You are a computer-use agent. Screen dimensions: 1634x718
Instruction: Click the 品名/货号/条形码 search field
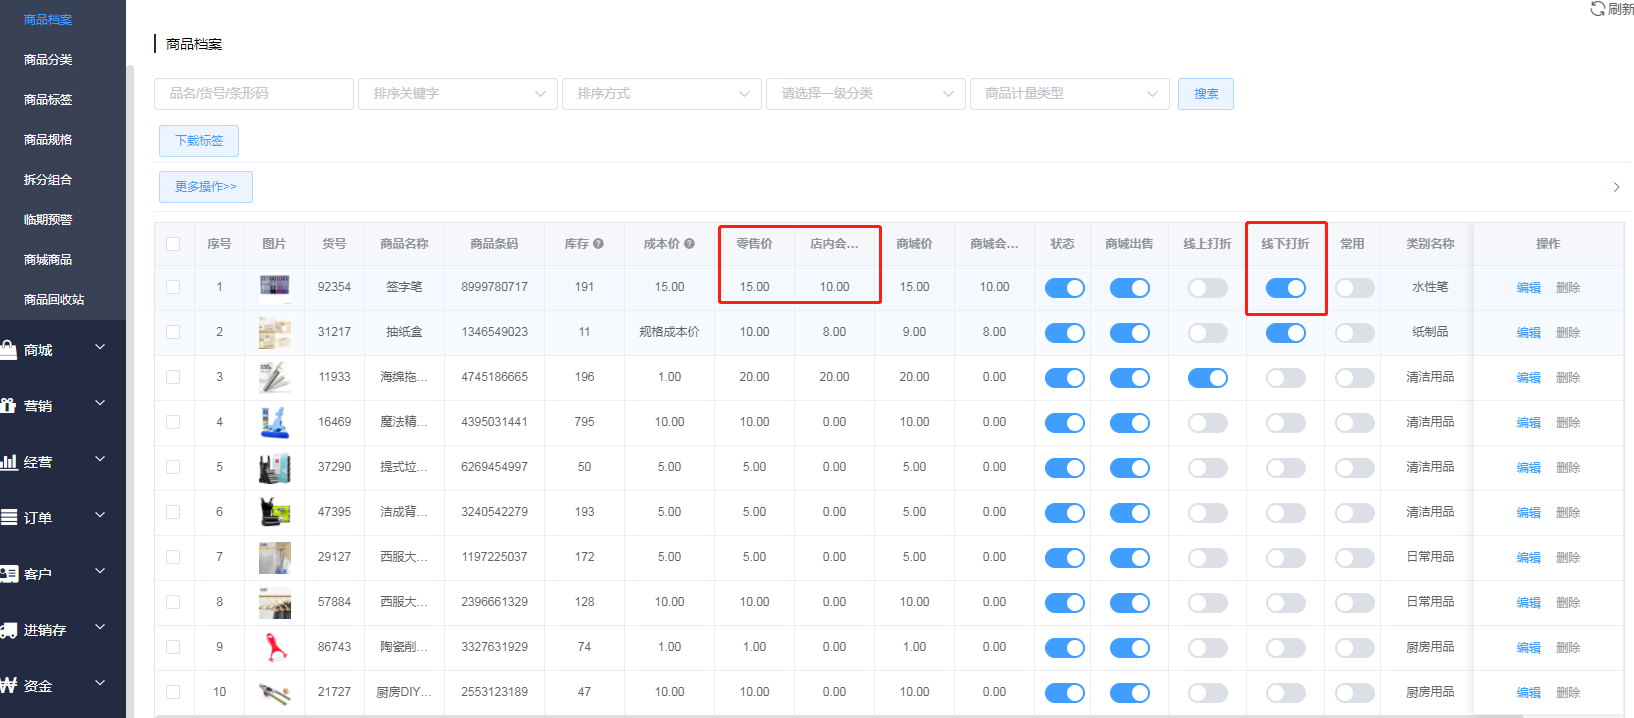tap(254, 94)
